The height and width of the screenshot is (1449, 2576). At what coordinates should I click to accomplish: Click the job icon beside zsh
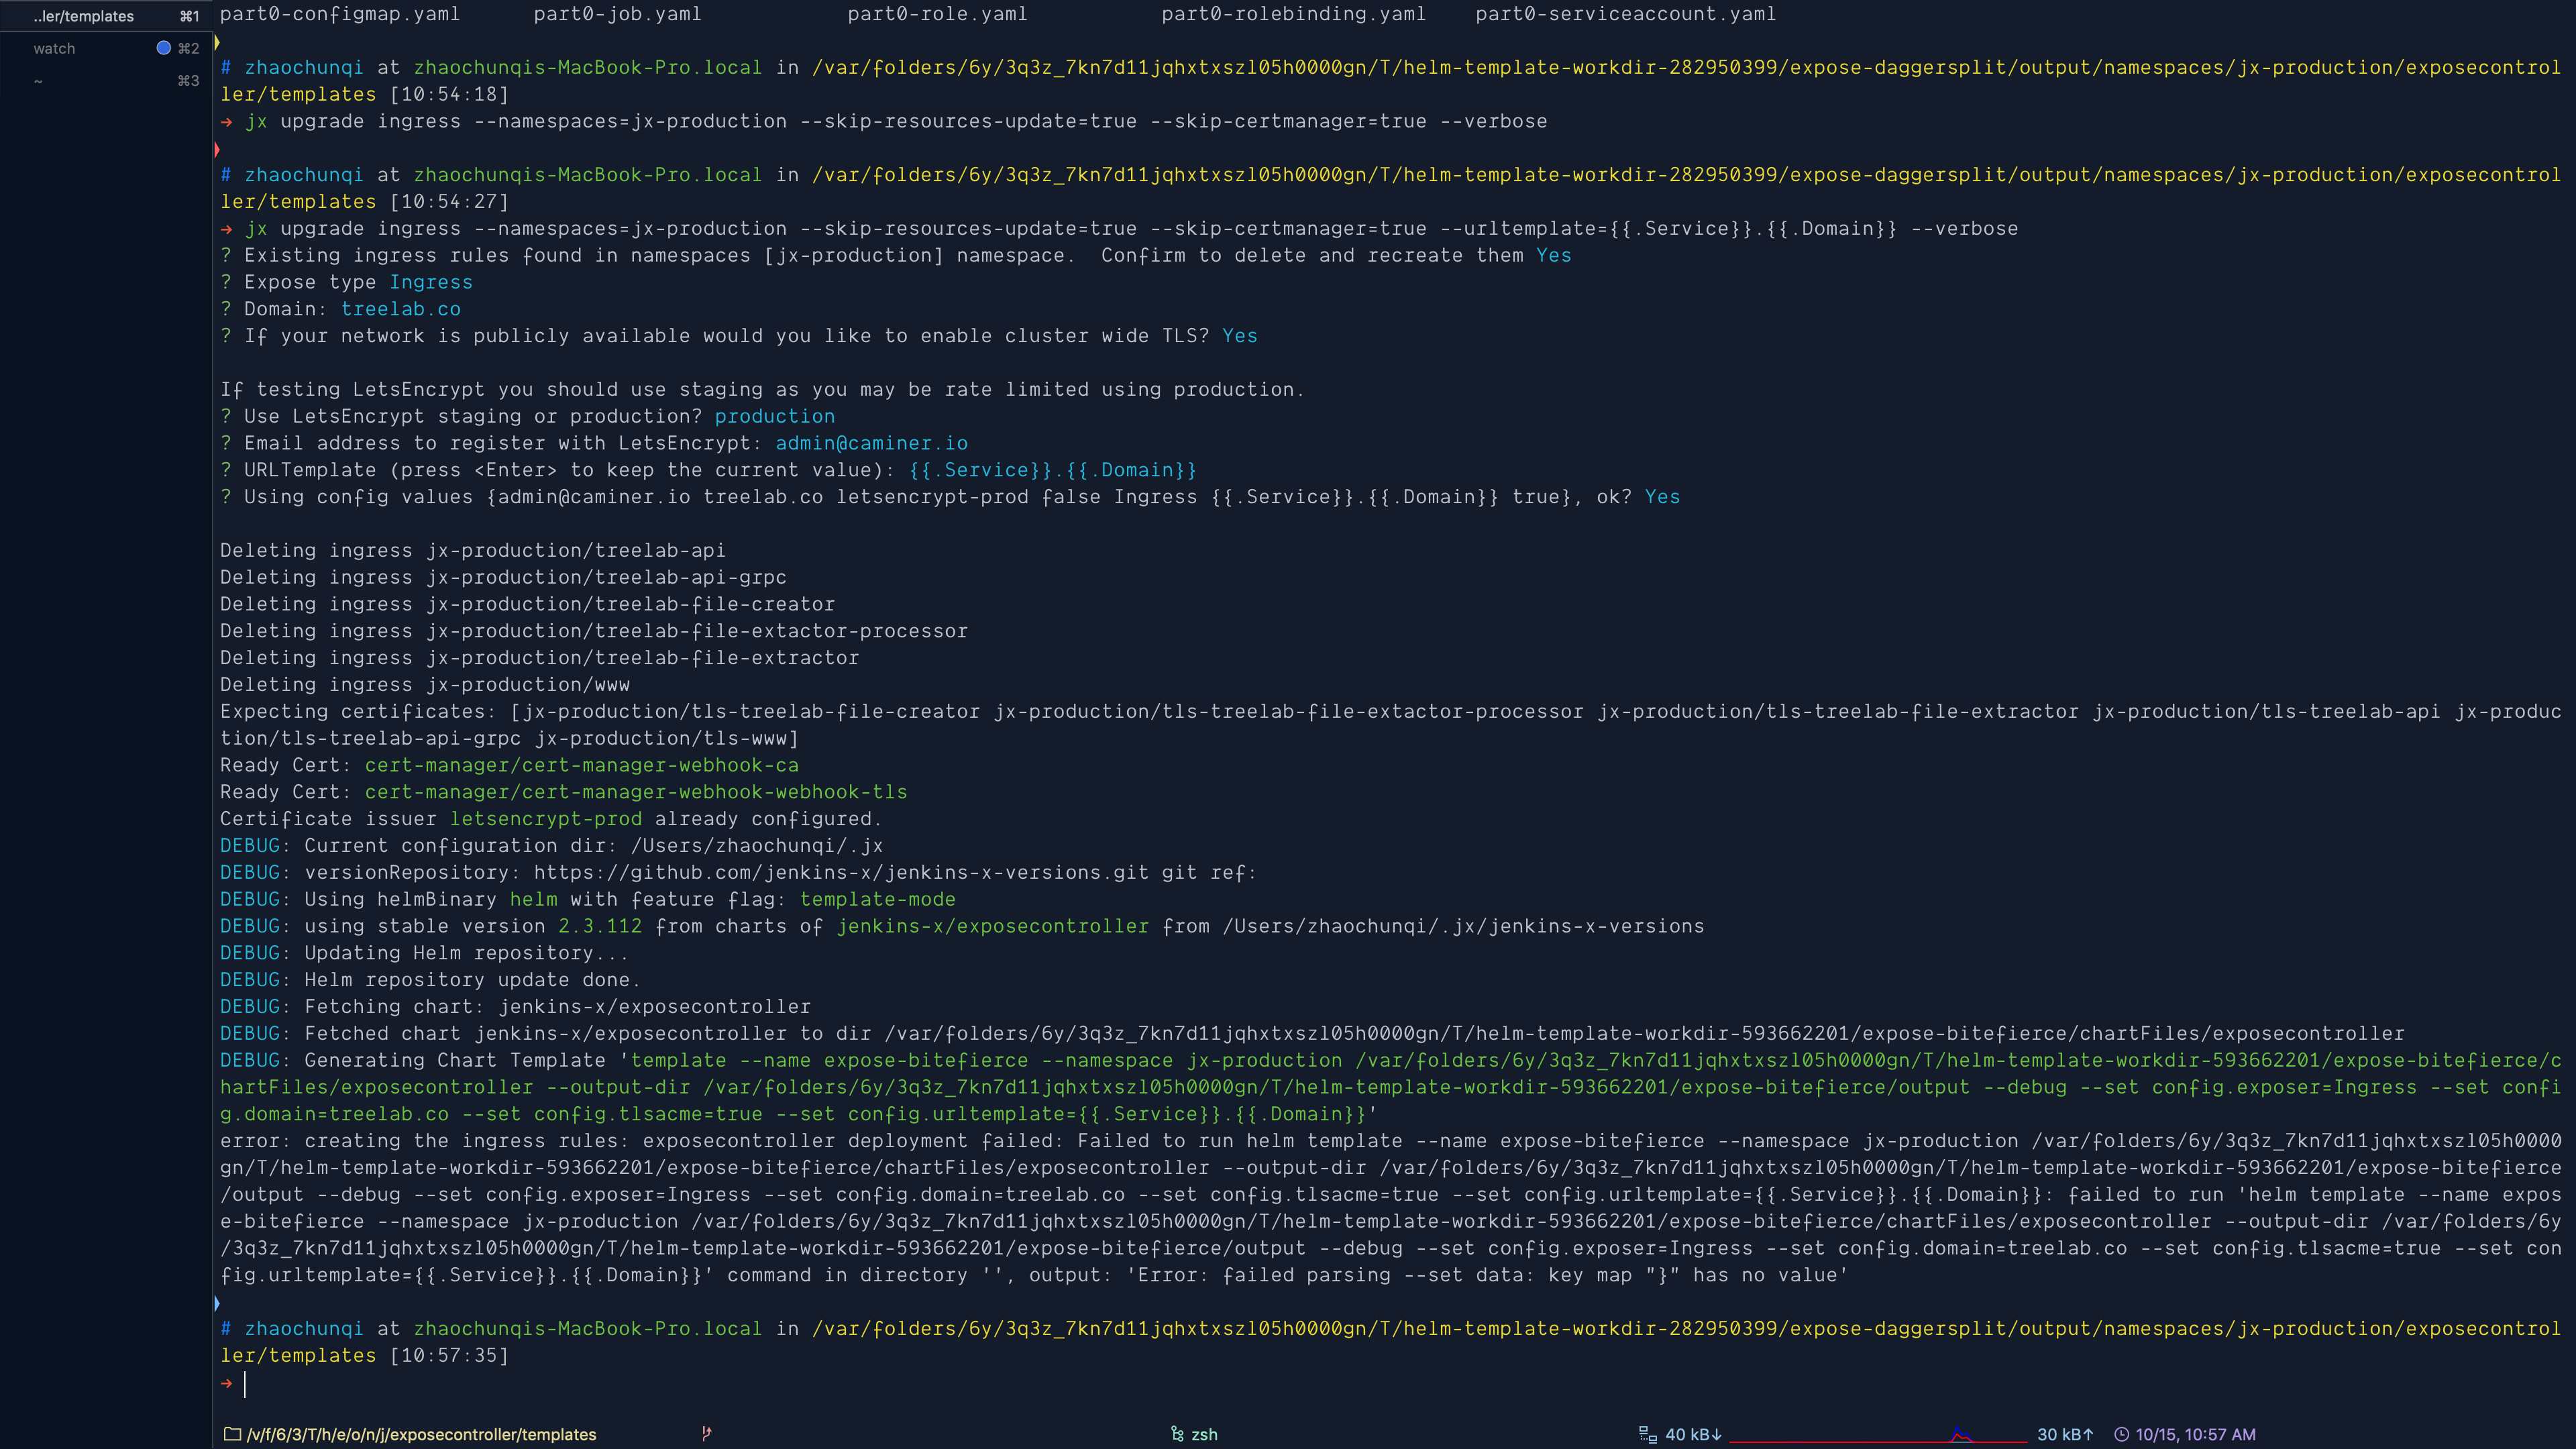(1177, 1434)
